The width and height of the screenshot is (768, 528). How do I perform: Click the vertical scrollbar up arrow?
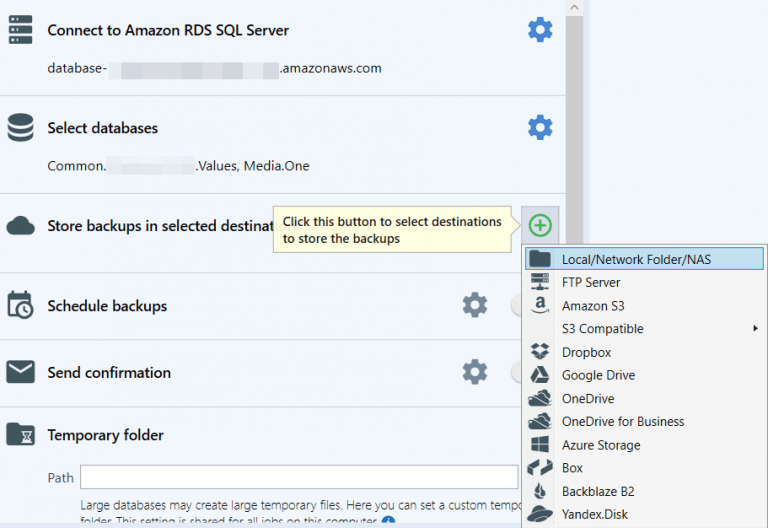click(574, 8)
